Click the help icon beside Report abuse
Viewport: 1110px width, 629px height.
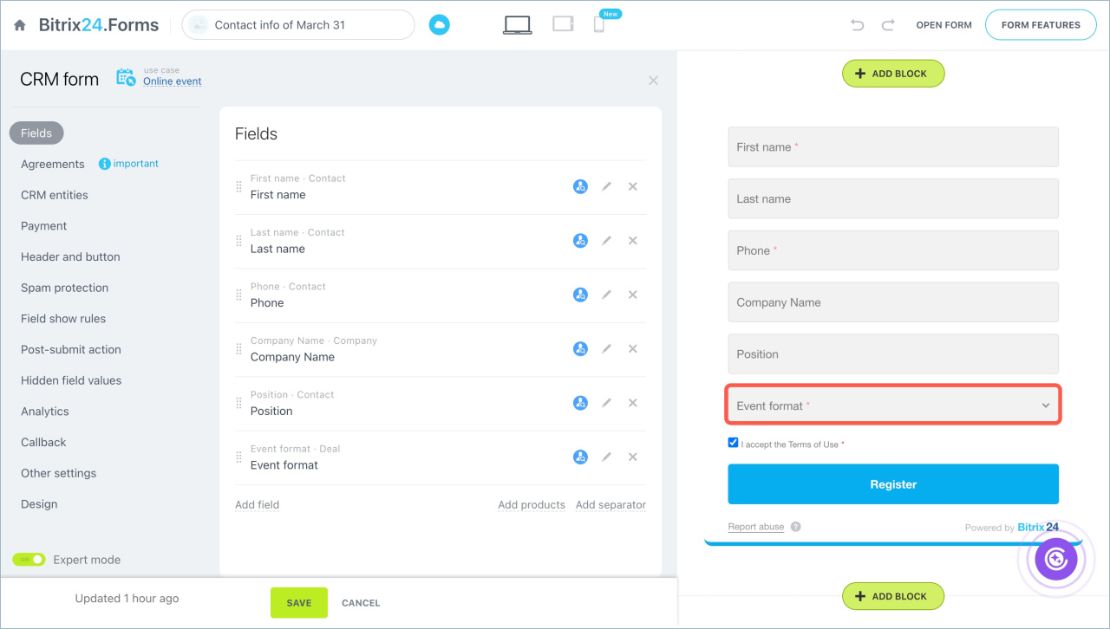(x=796, y=526)
